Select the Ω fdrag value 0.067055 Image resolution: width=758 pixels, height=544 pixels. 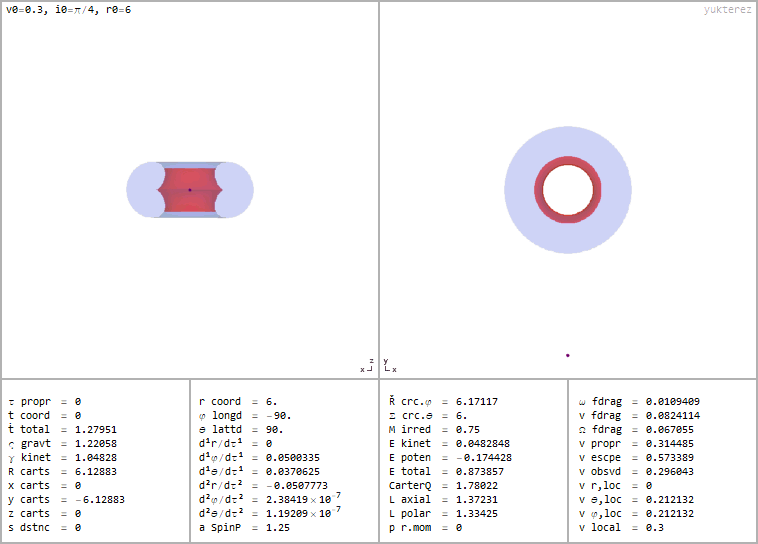tap(670, 429)
